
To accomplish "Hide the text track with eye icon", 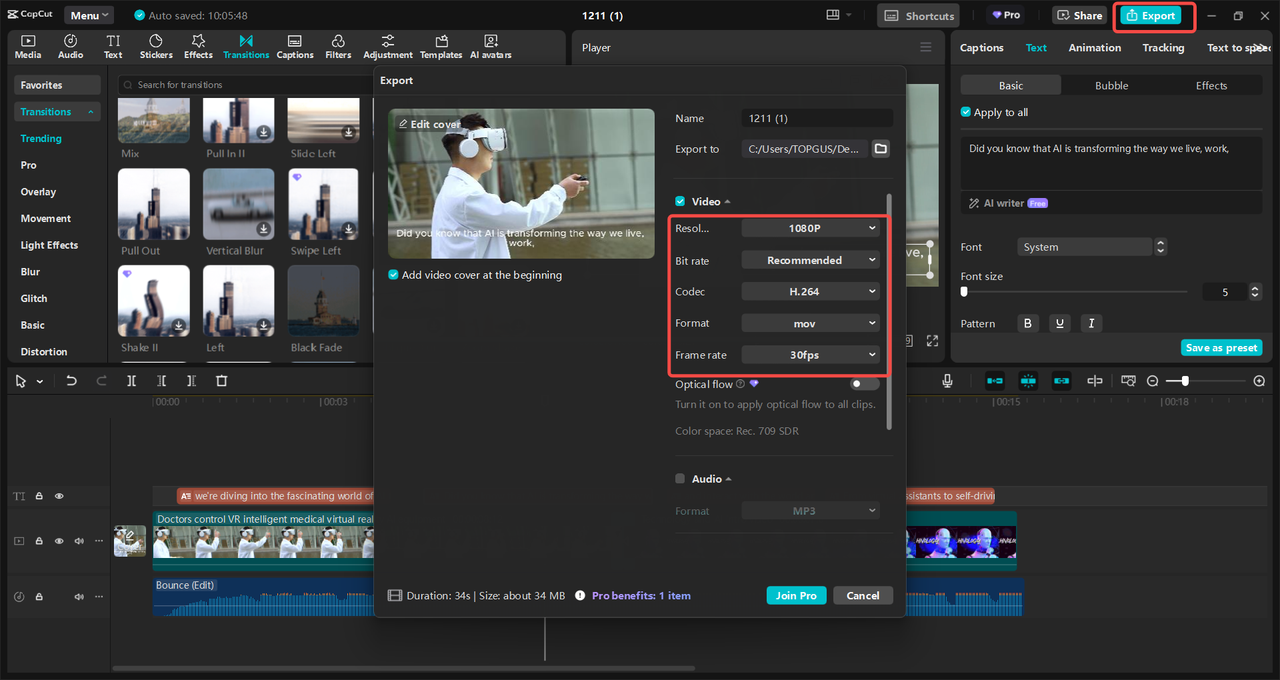I will [x=59, y=496].
